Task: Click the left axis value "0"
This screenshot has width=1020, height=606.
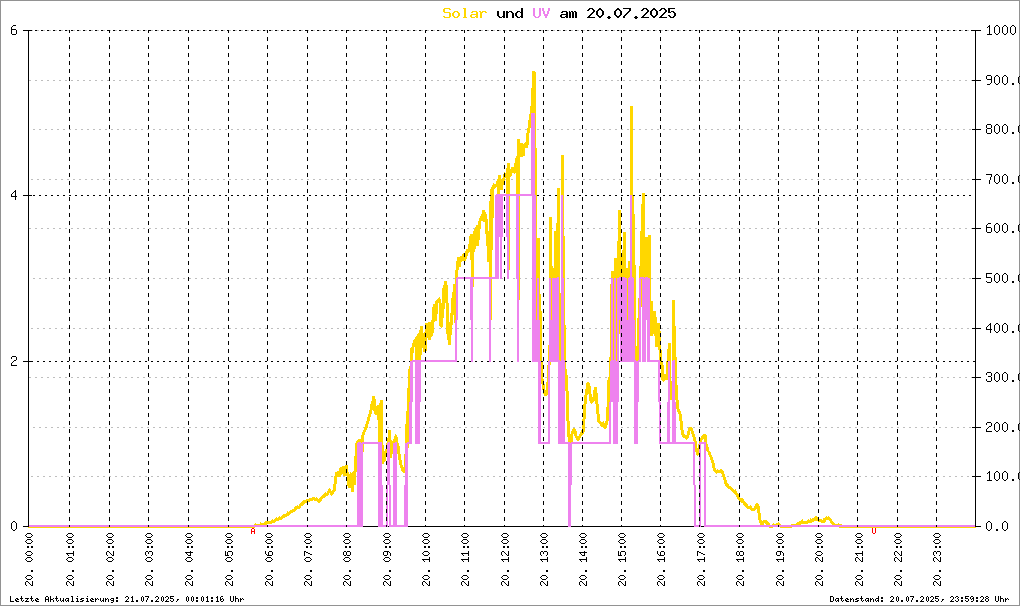Action: 14,526
